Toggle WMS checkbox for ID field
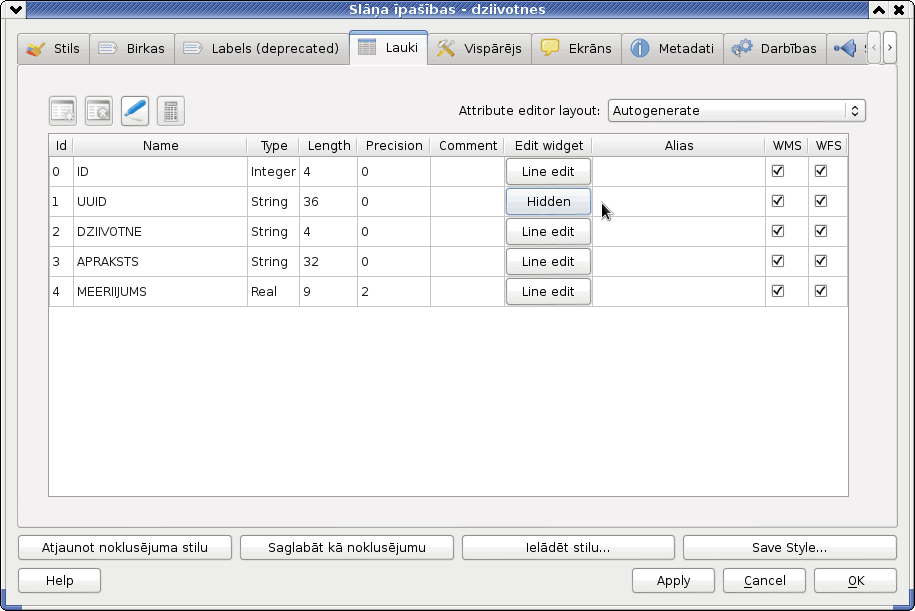Viewport: 915px width, 611px height. click(778, 171)
